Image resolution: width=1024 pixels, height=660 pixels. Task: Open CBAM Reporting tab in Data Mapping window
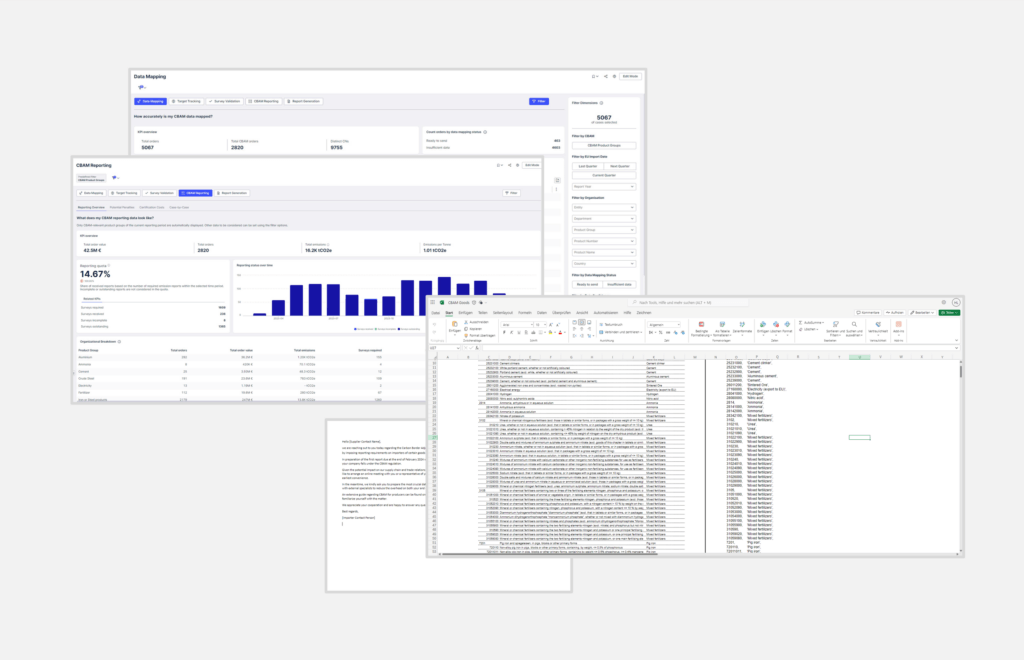264,101
